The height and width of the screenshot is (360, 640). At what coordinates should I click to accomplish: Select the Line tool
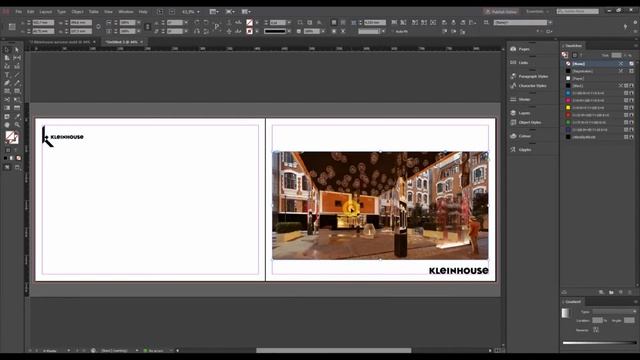[17, 75]
